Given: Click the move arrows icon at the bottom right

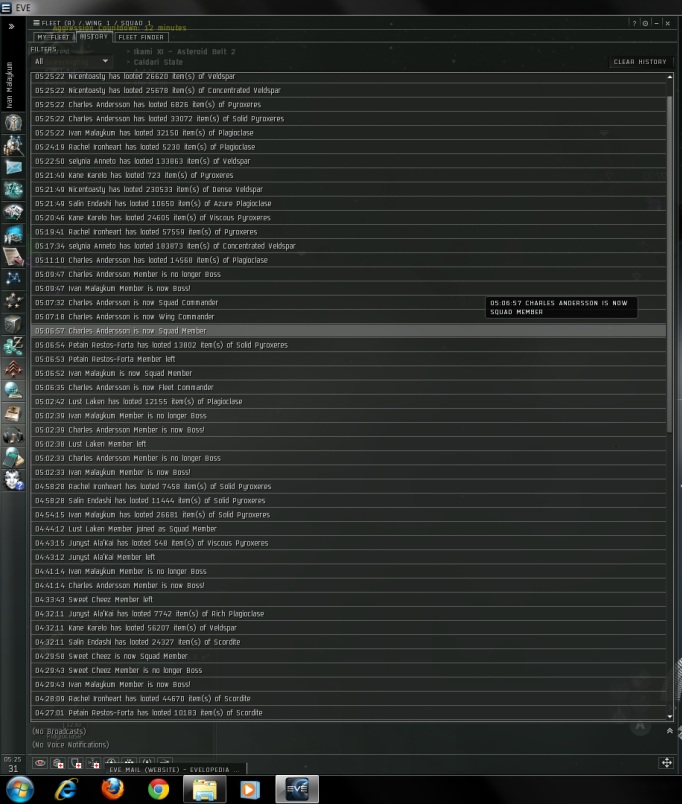Looking at the screenshot, I should (x=666, y=763).
